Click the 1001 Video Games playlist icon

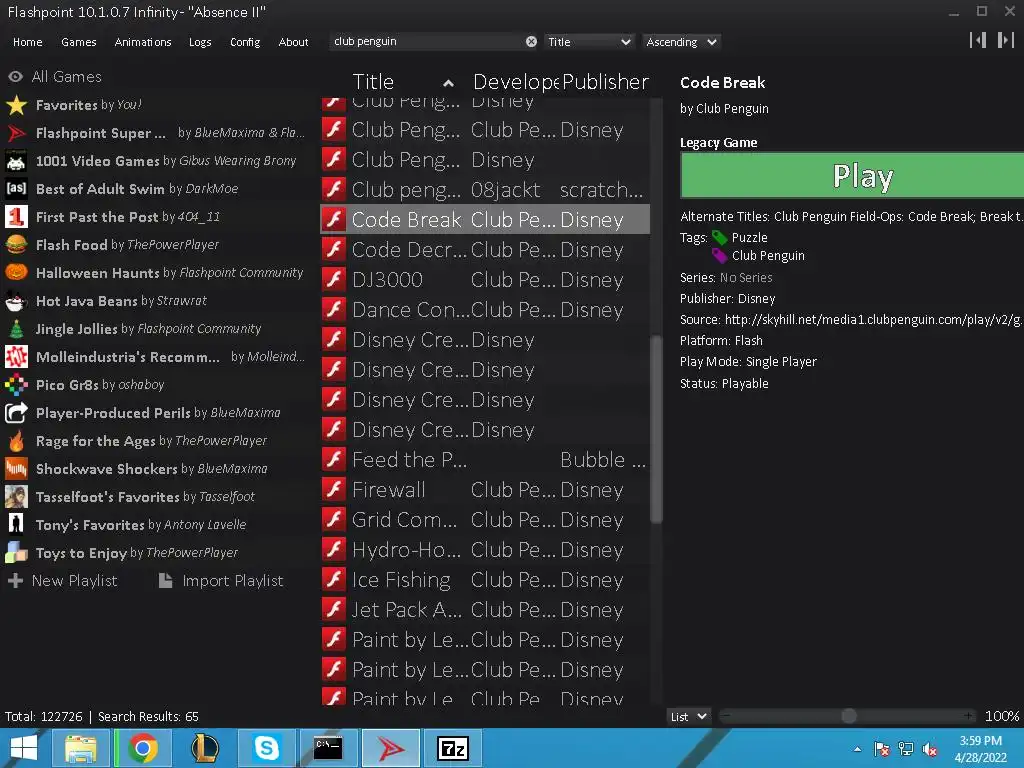pyautogui.click(x=16, y=161)
